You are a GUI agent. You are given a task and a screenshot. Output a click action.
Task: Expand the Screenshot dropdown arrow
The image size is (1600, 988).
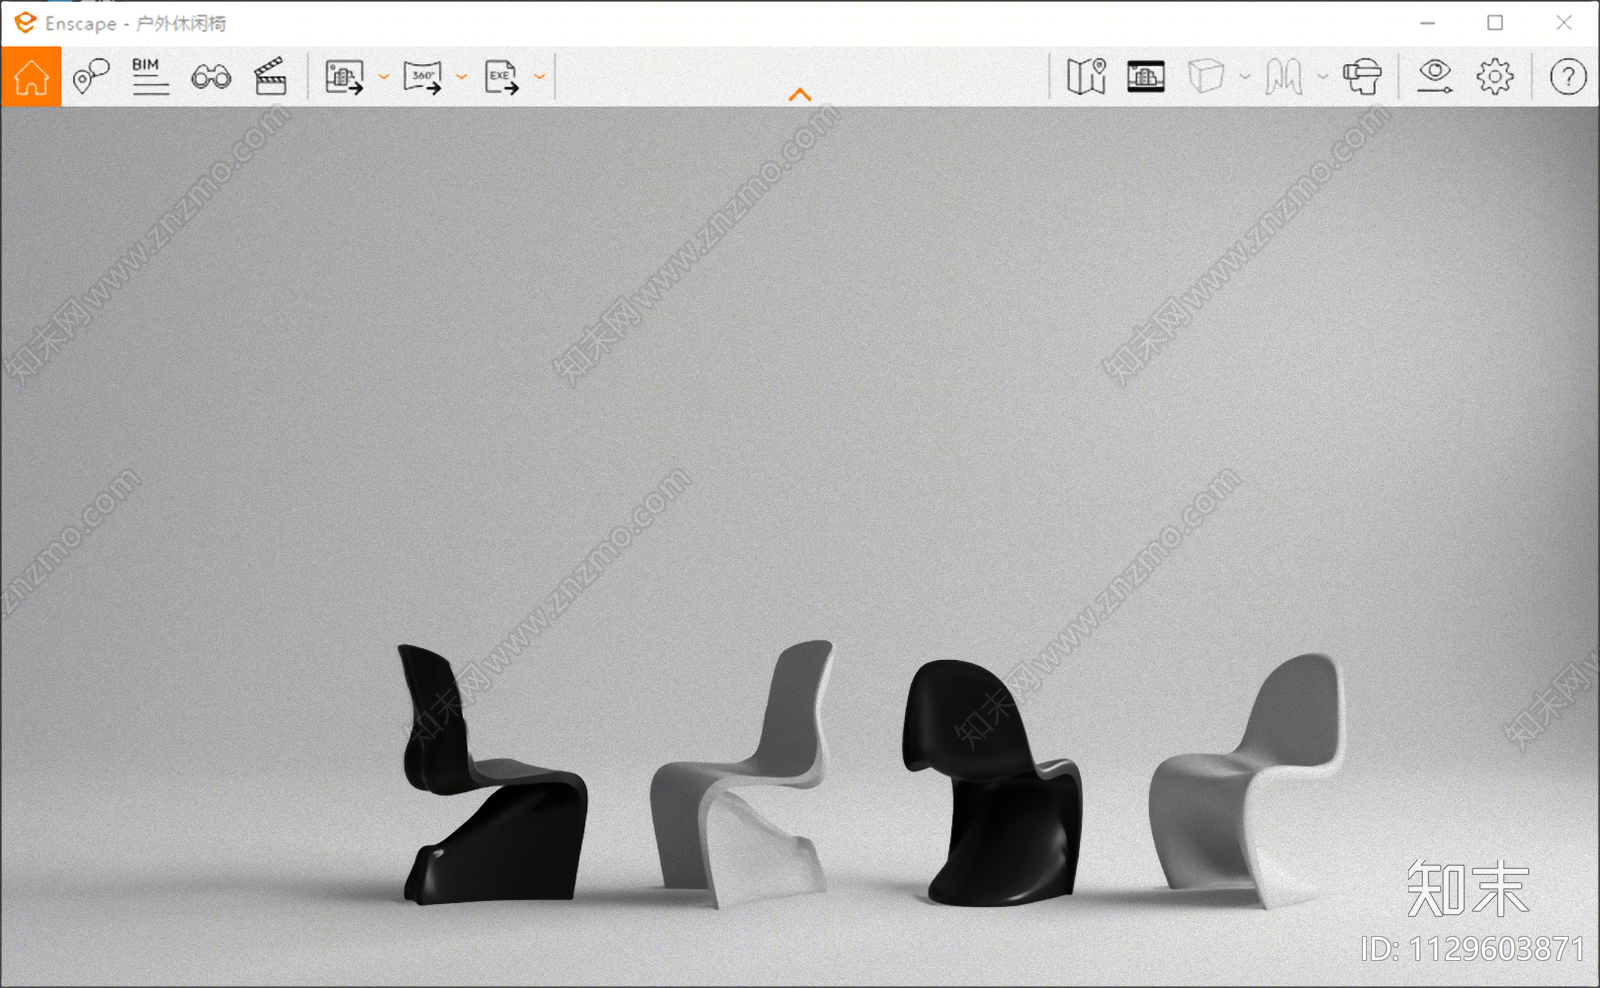[383, 77]
